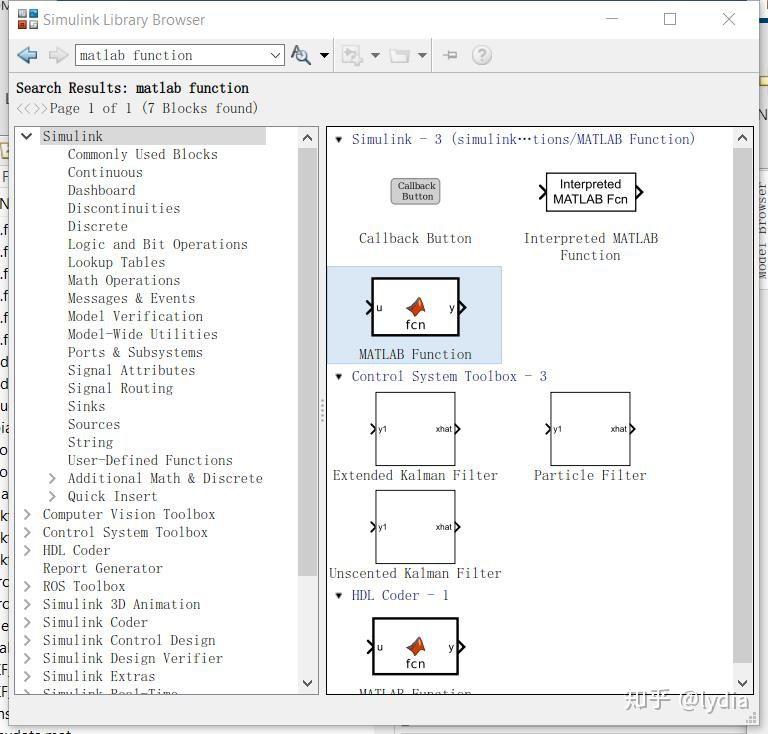Image resolution: width=768 pixels, height=734 pixels.
Task: Click the results pane scrollbar thumb
Action: (x=742, y=405)
